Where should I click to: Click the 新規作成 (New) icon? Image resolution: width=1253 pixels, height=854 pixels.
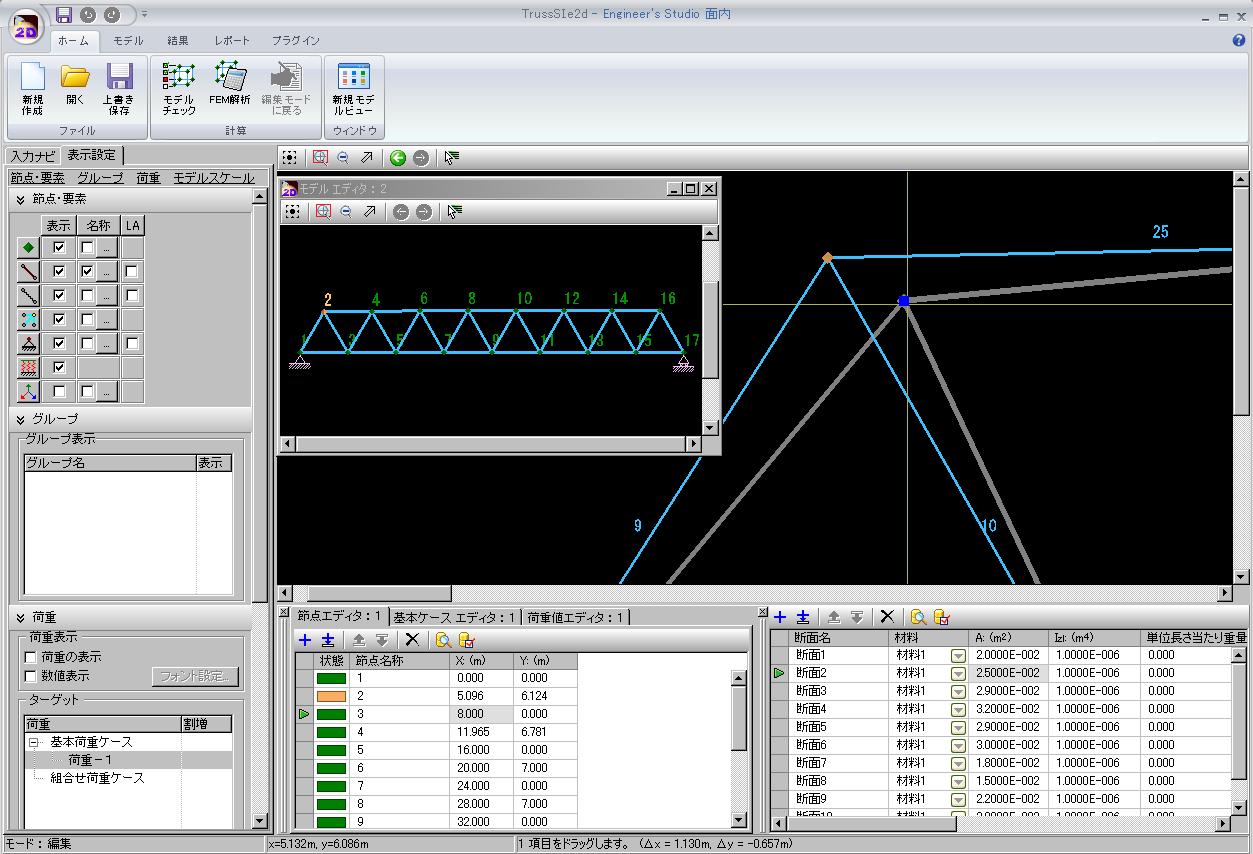coord(32,88)
